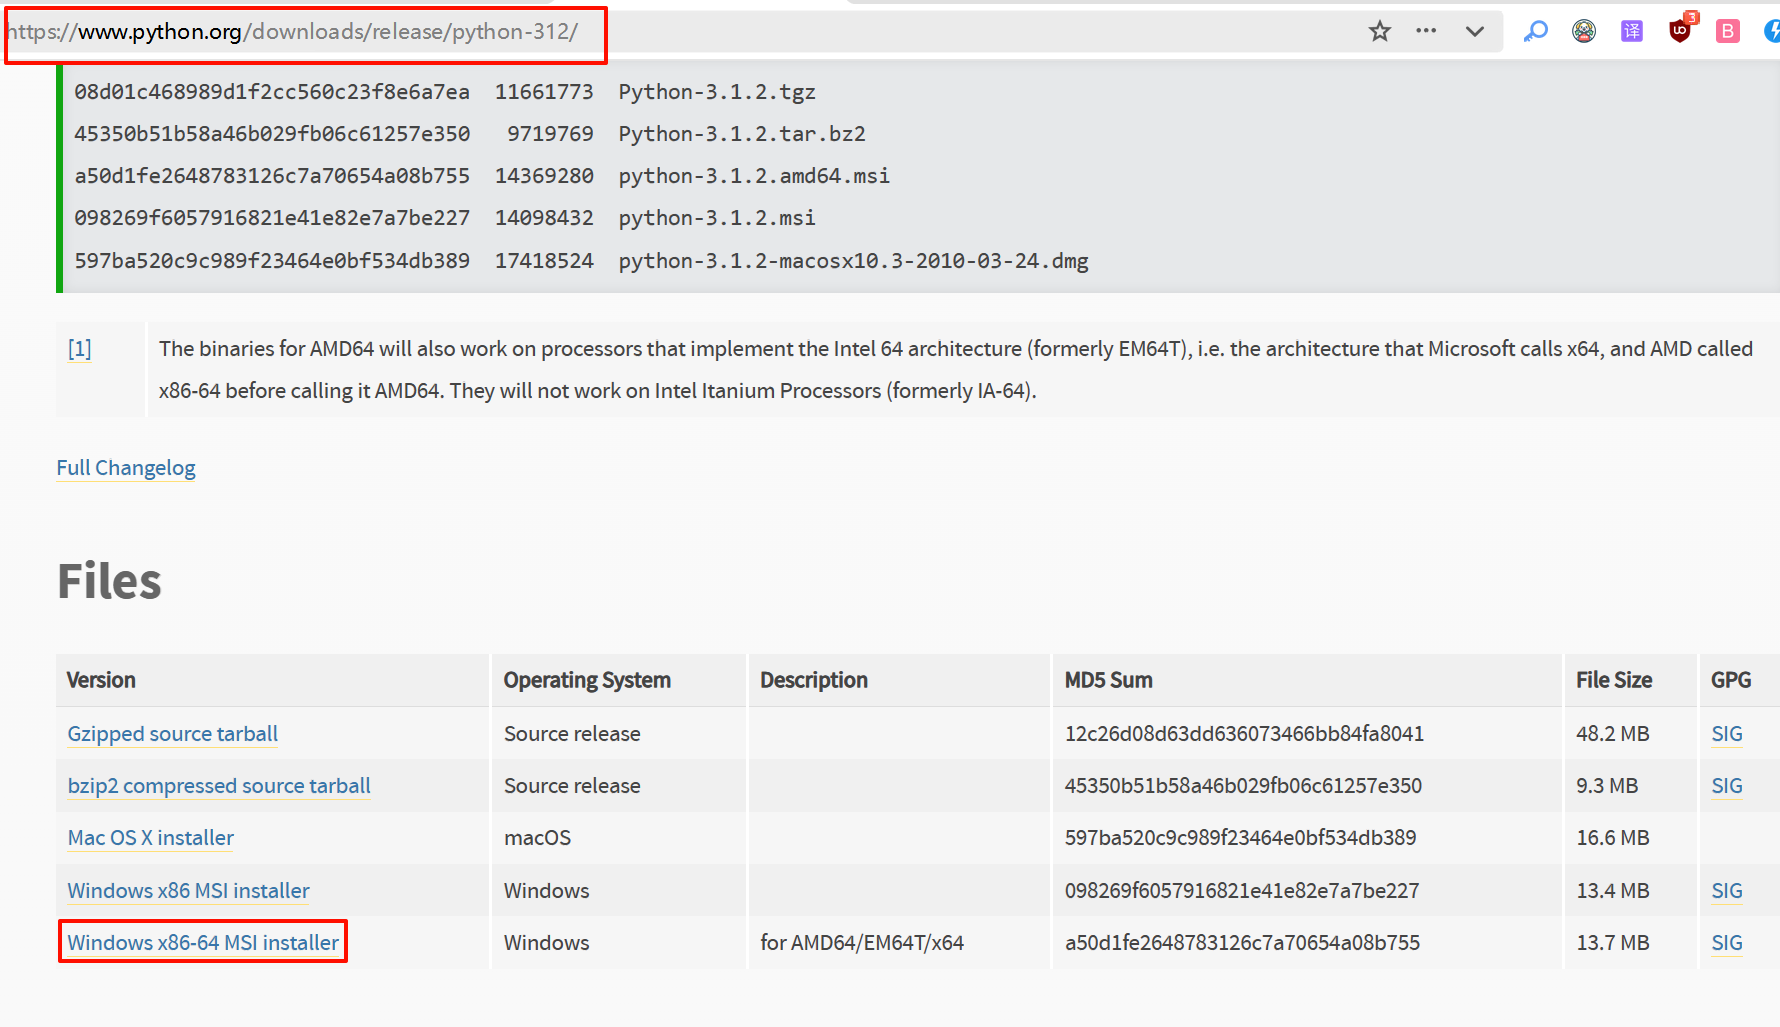
Task: Select python-3.1.2.amd64.msi in checksum block
Action: pos(754,176)
